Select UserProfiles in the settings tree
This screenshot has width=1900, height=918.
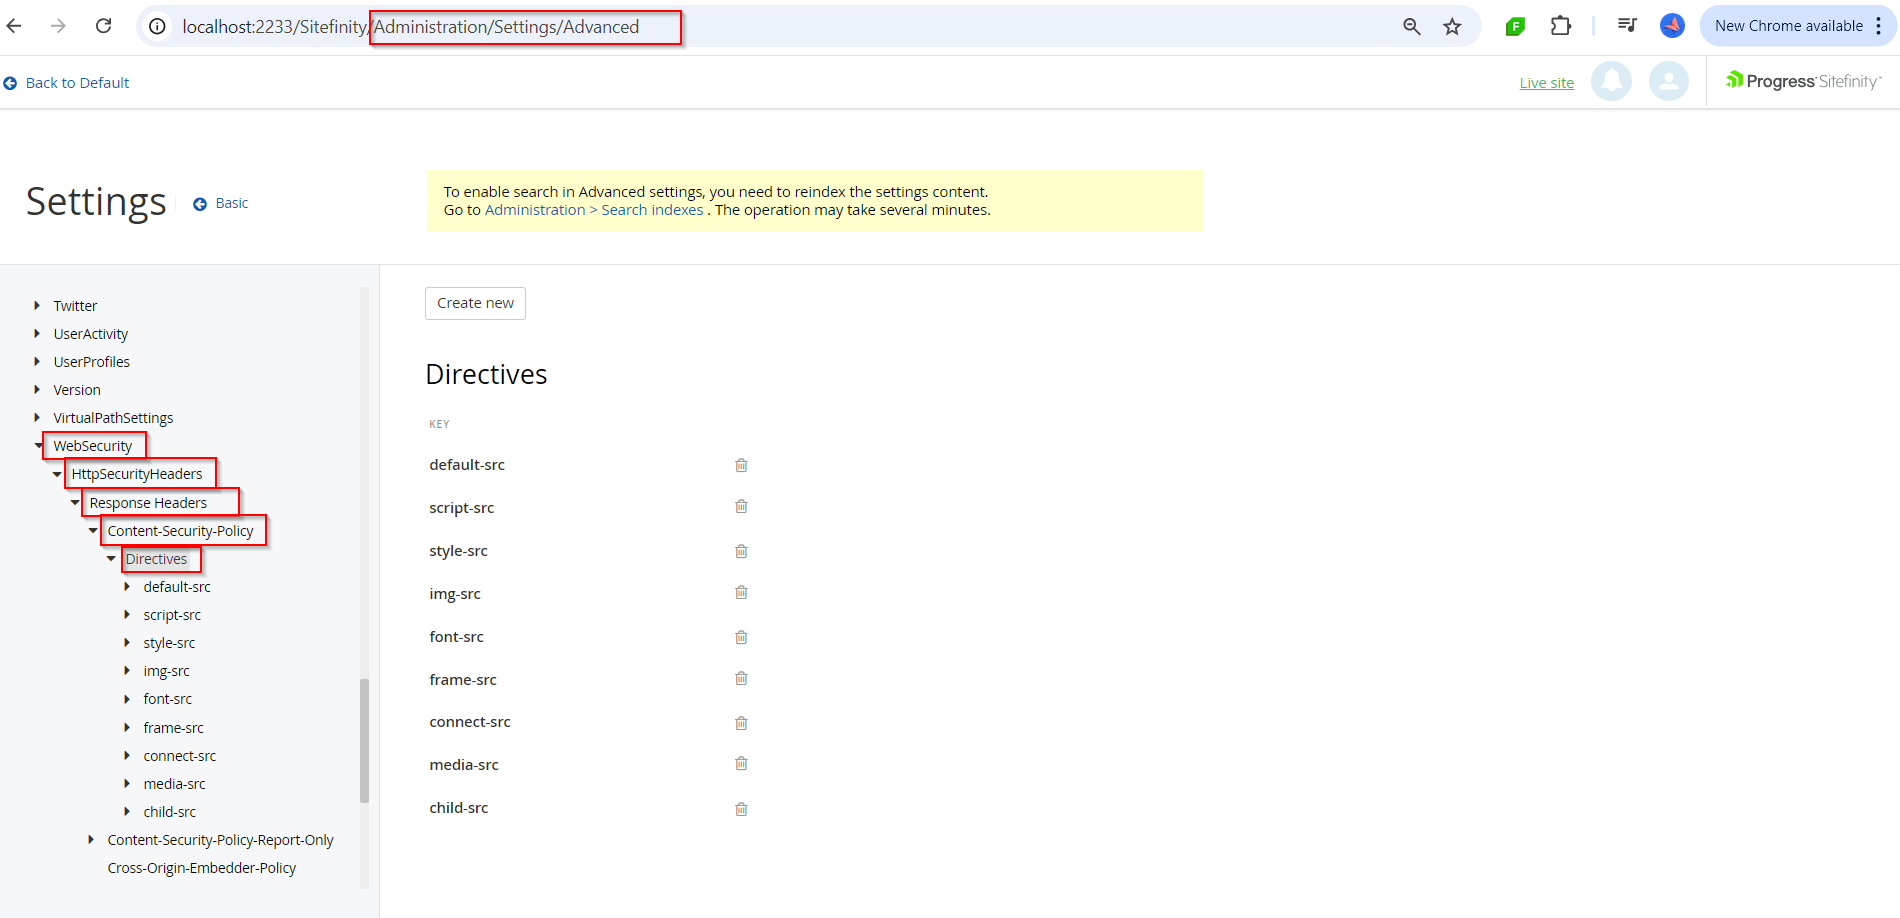pos(92,362)
